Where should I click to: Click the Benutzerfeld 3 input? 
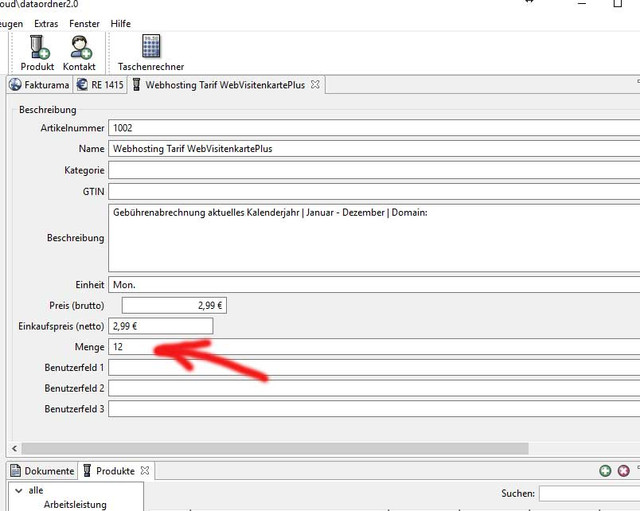point(374,409)
